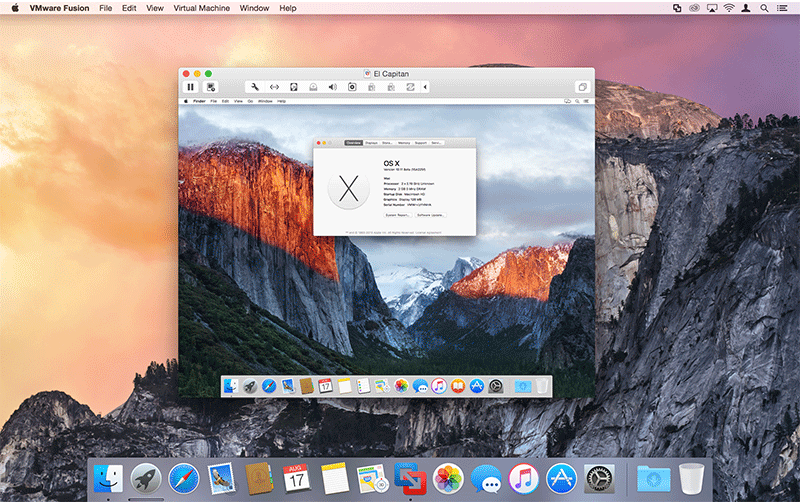The width and height of the screenshot is (800, 502).
Task: Open Reminders in guest VM dock
Action: click(363, 386)
